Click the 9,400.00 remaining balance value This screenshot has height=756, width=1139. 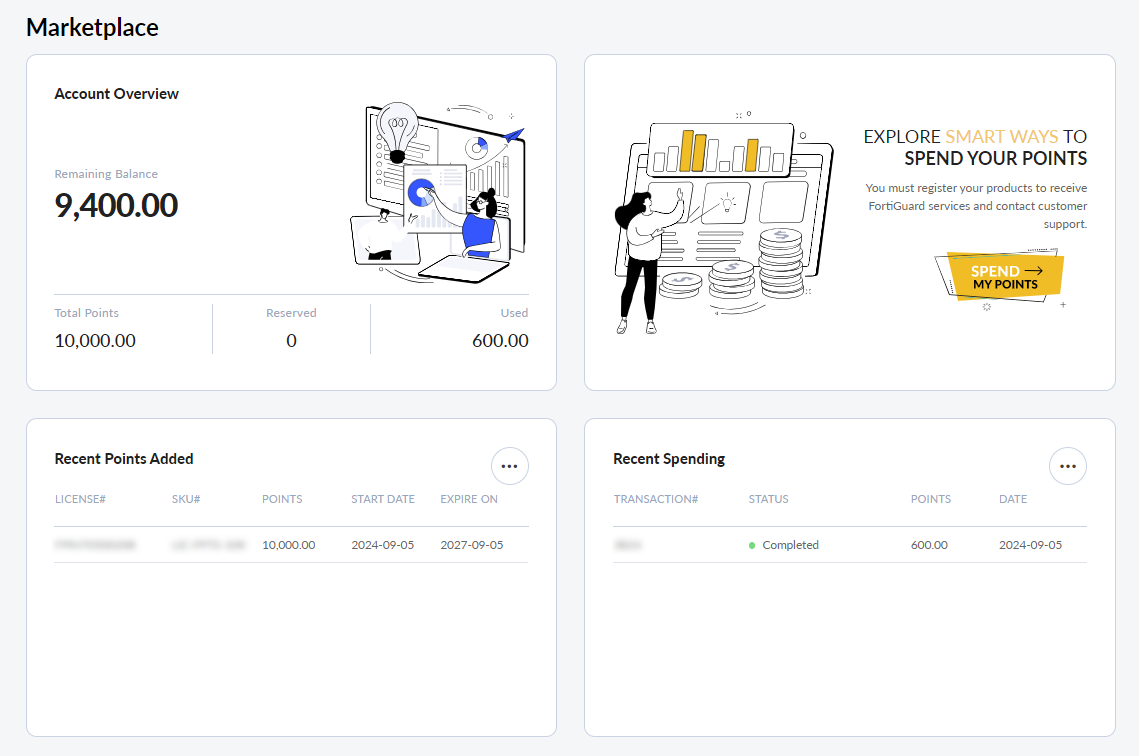(116, 206)
